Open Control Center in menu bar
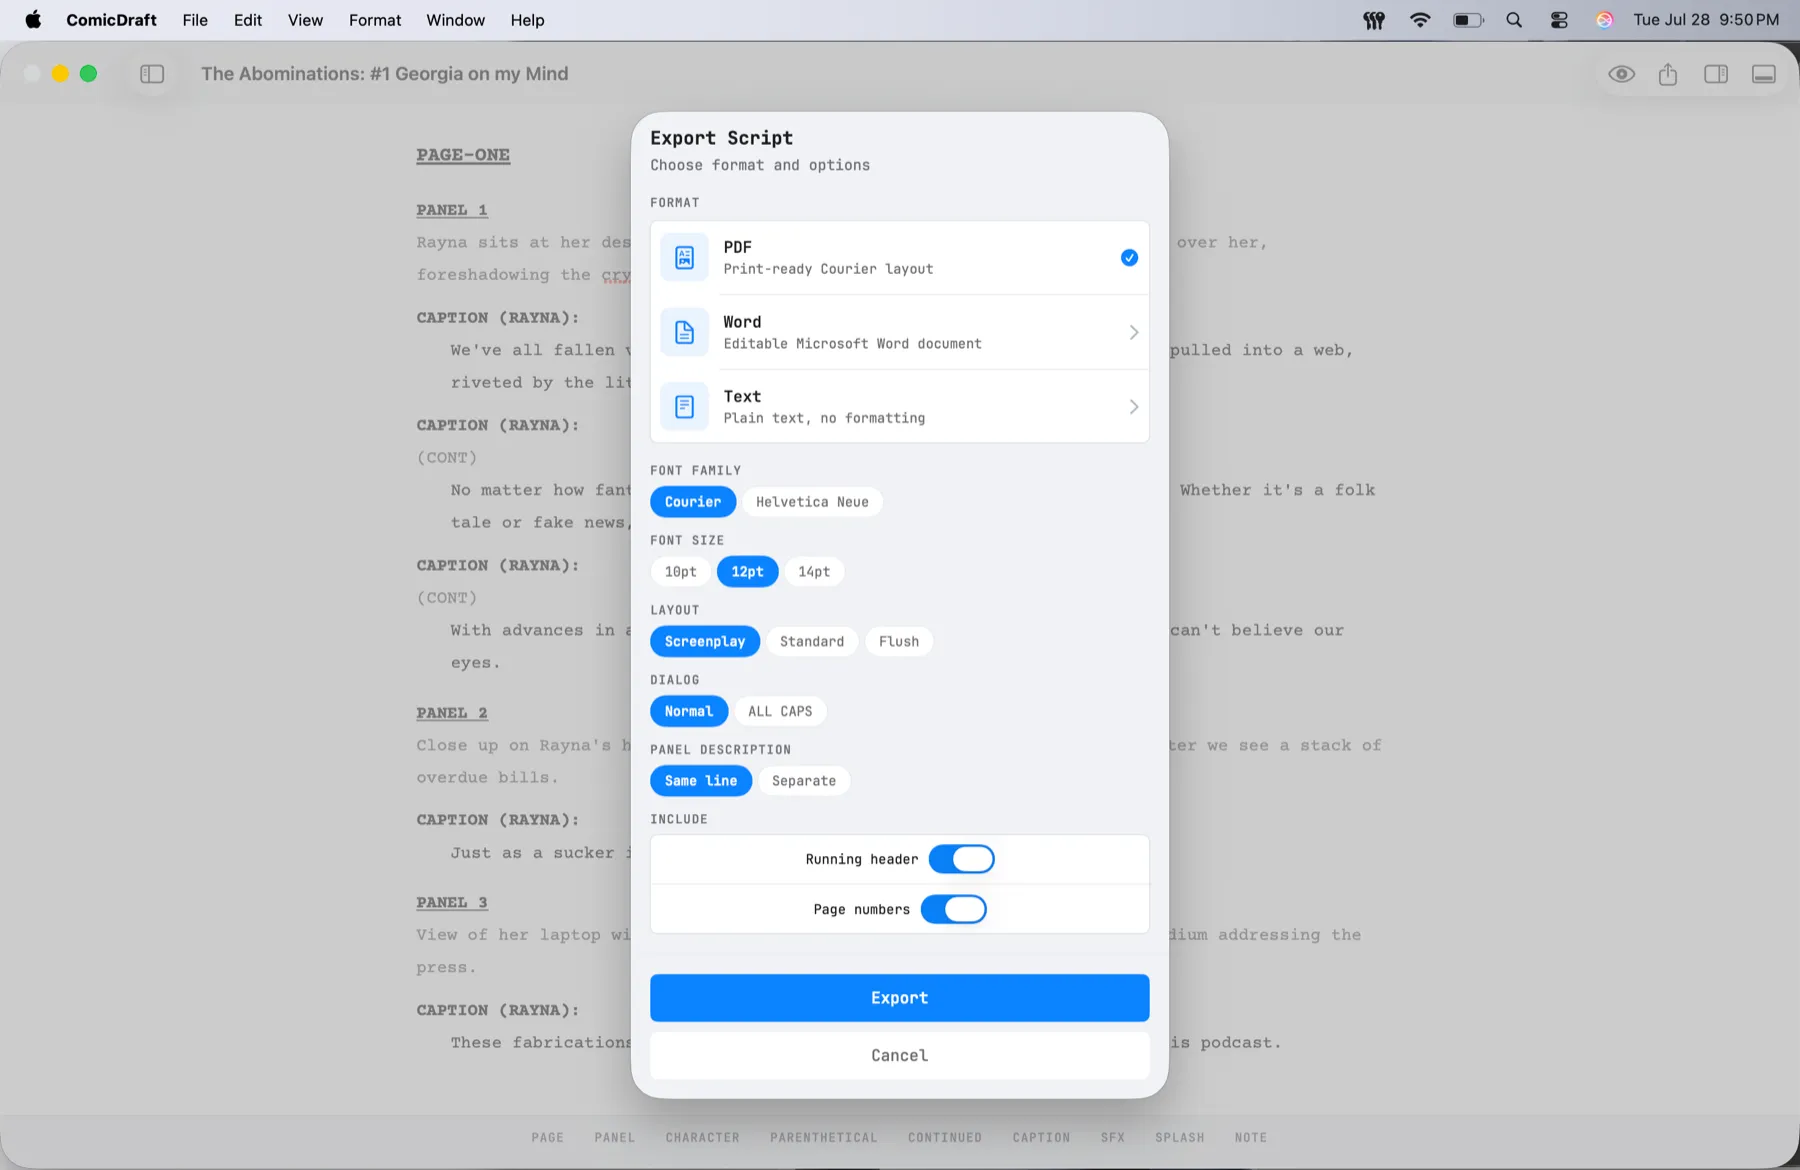 [x=1559, y=20]
